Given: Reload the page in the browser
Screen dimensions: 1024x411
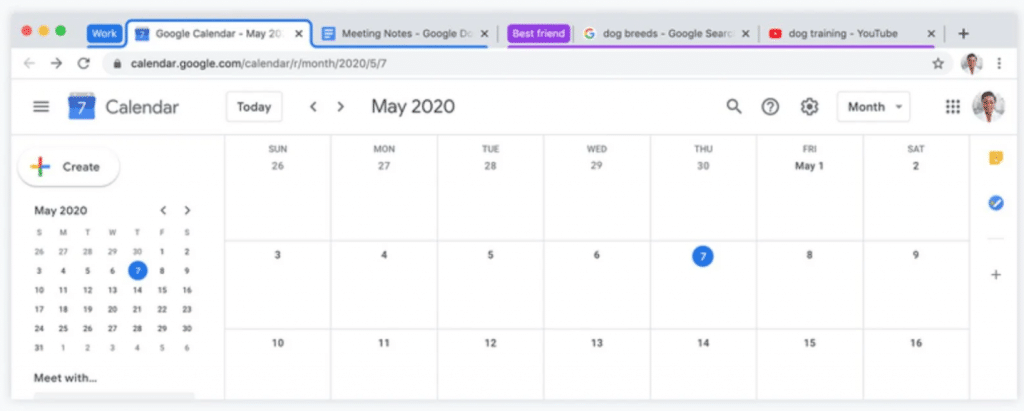Looking at the screenshot, I should click(83, 63).
